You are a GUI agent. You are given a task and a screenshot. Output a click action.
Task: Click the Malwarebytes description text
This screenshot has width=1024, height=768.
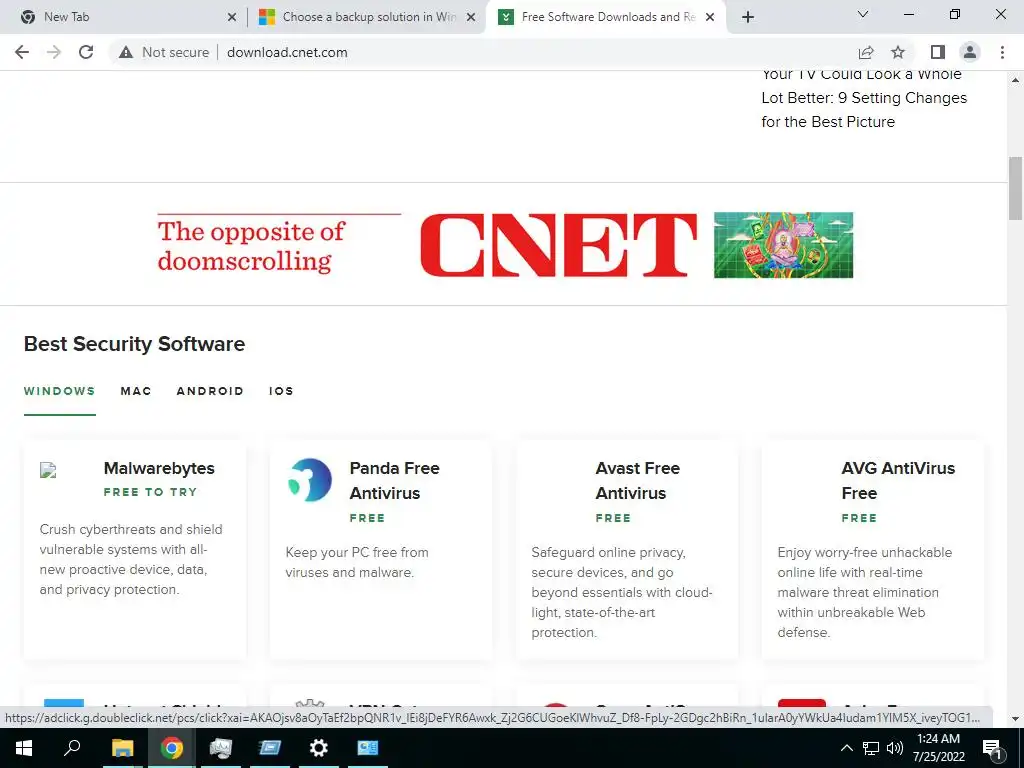tap(131, 559)
